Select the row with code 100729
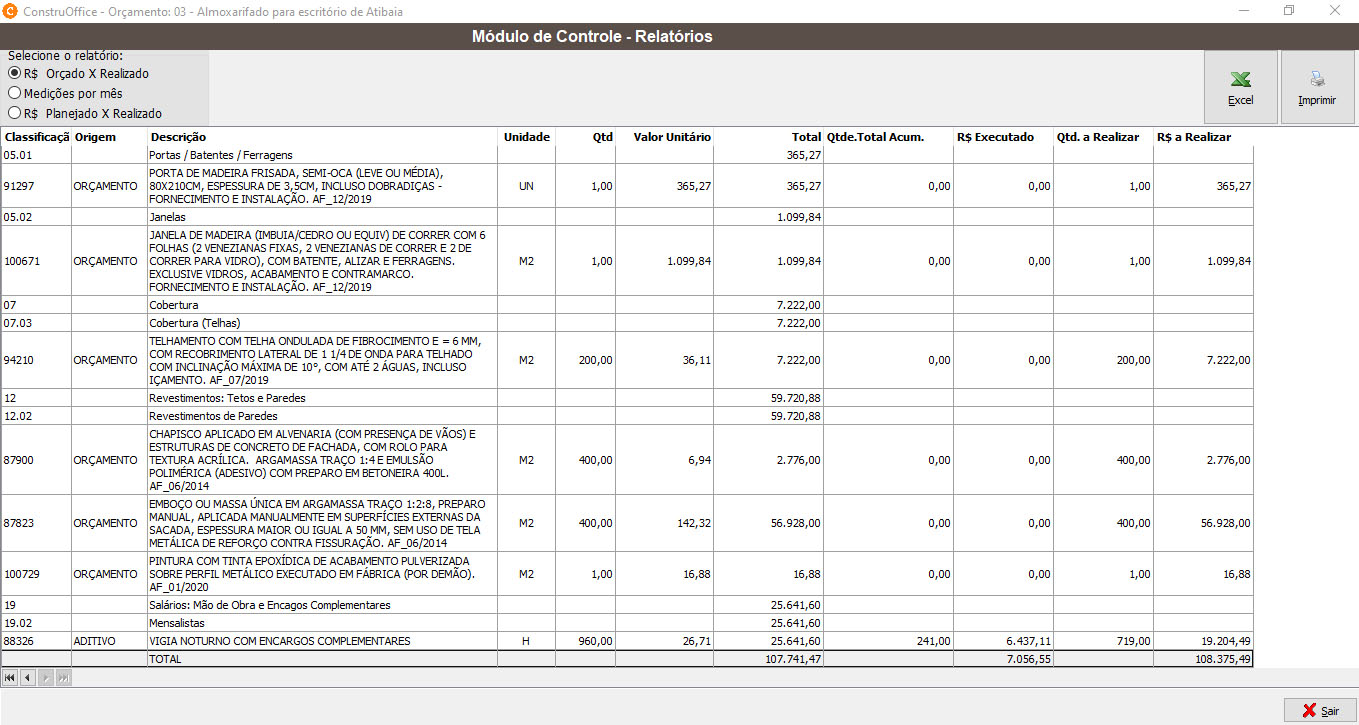The height and width of the screenshot is (725, 1359). coord(627,574)
